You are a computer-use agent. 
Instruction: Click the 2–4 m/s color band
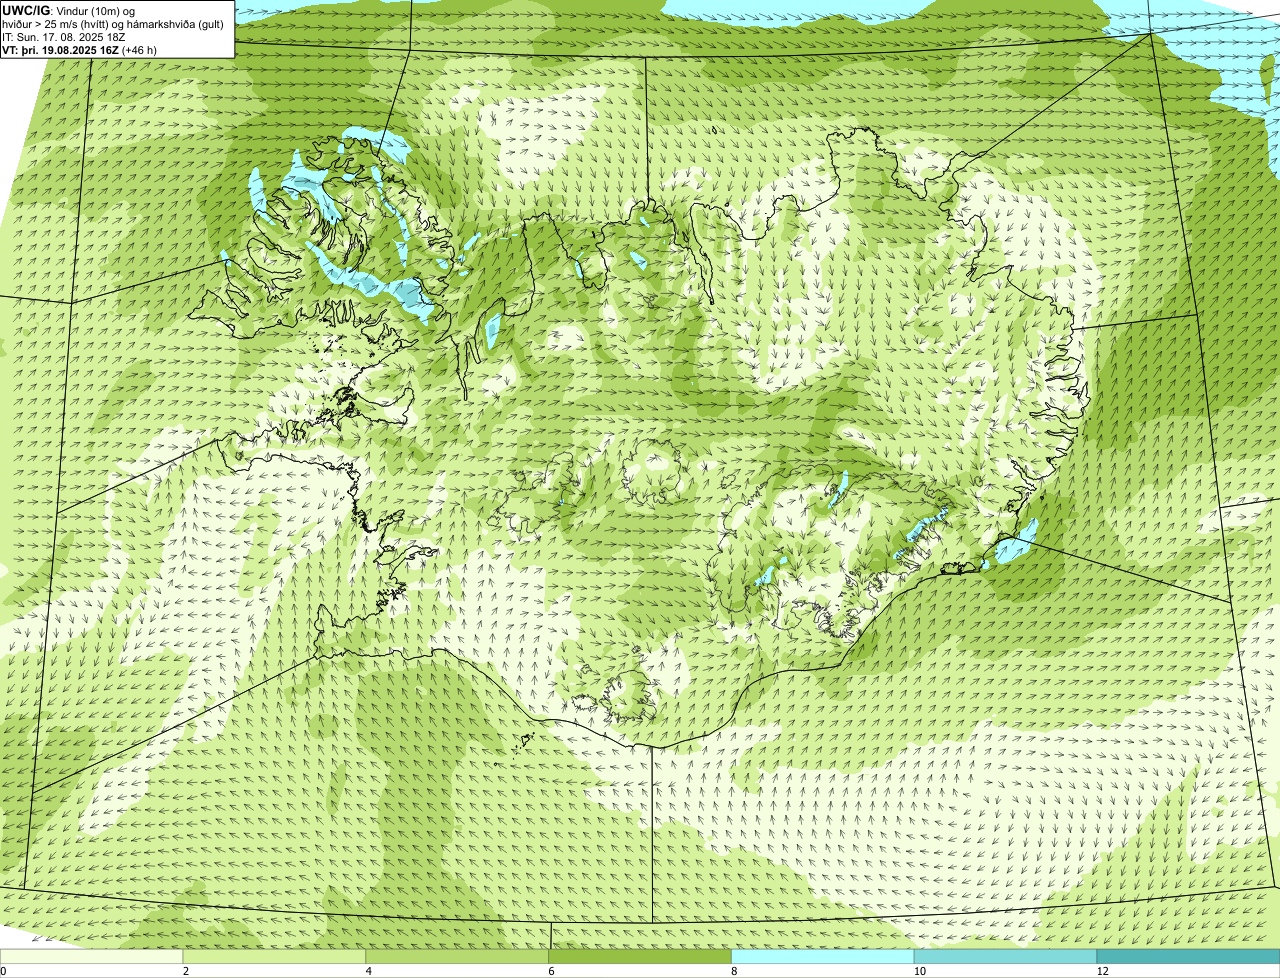[x=275, y=957]
